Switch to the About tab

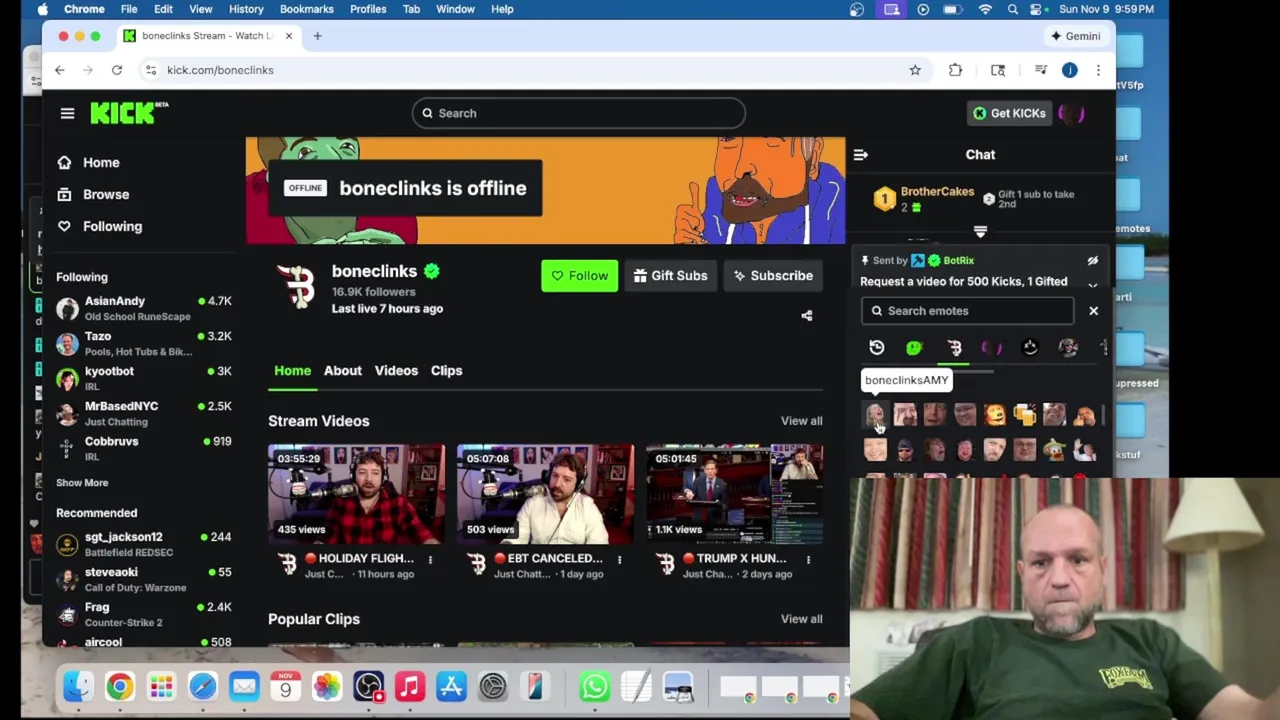(342, 371)
